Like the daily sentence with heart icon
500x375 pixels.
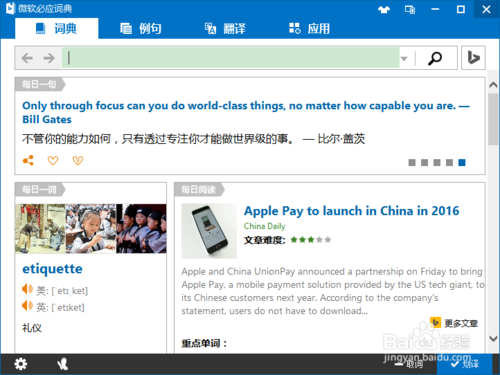pos(53,161)
